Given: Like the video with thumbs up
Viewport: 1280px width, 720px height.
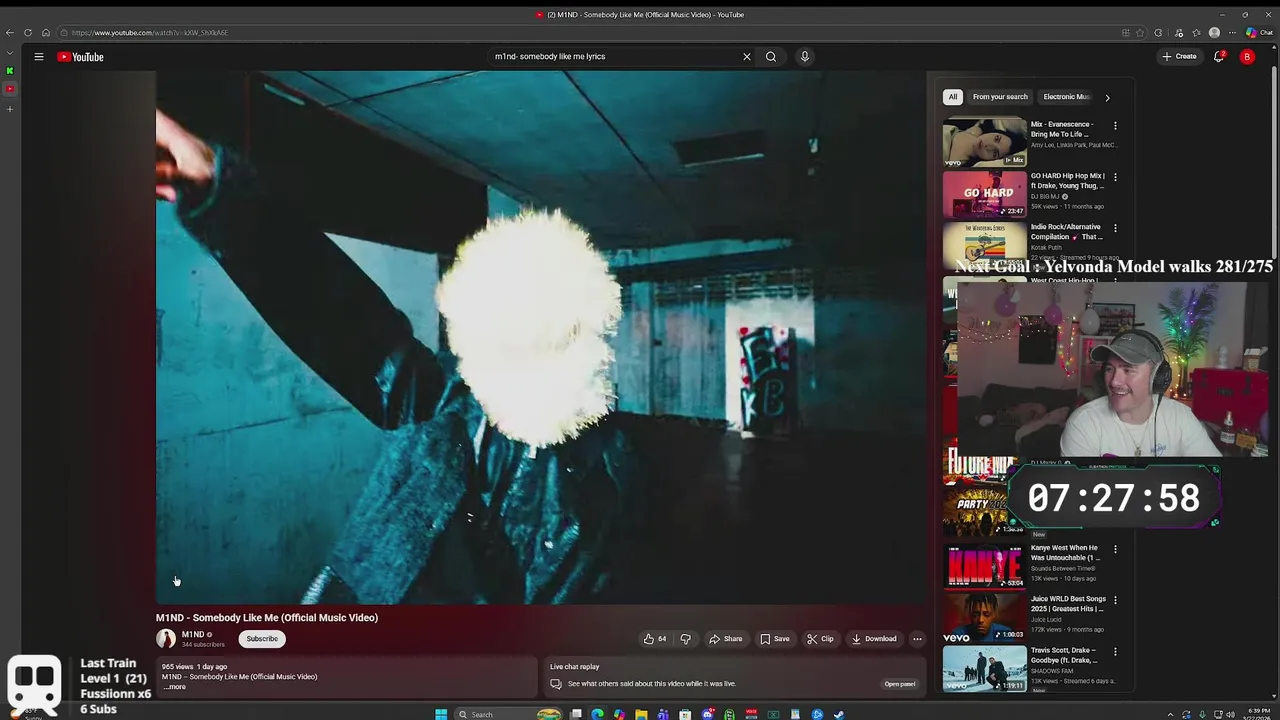Looking at the screenshot, I should coord(654,639).
